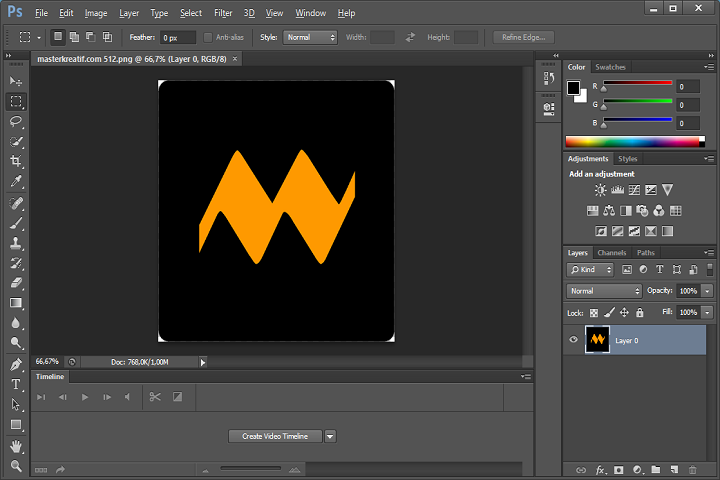Select the Horizontal Type tool
This screenshot has height=480, width=720.
click(x=16, y=384)
